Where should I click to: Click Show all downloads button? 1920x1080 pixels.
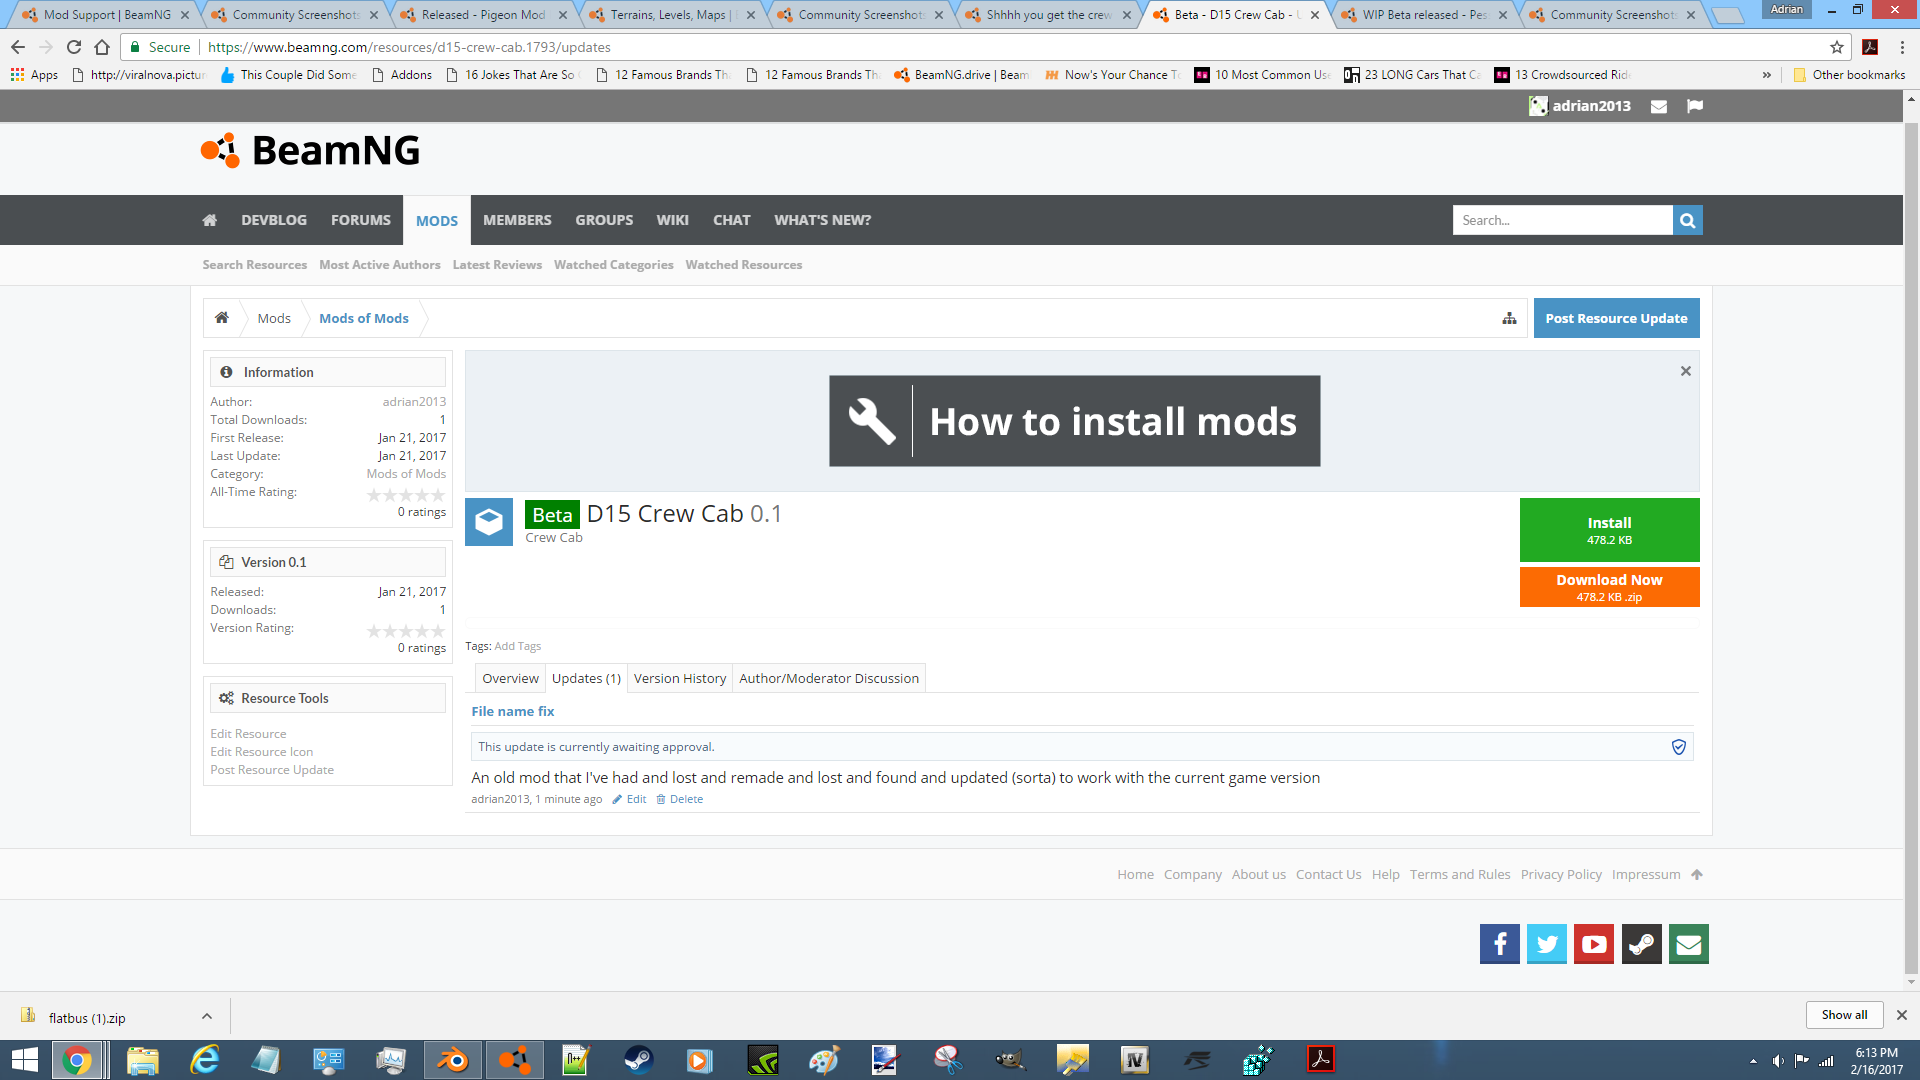(x=1844, y=1015)
